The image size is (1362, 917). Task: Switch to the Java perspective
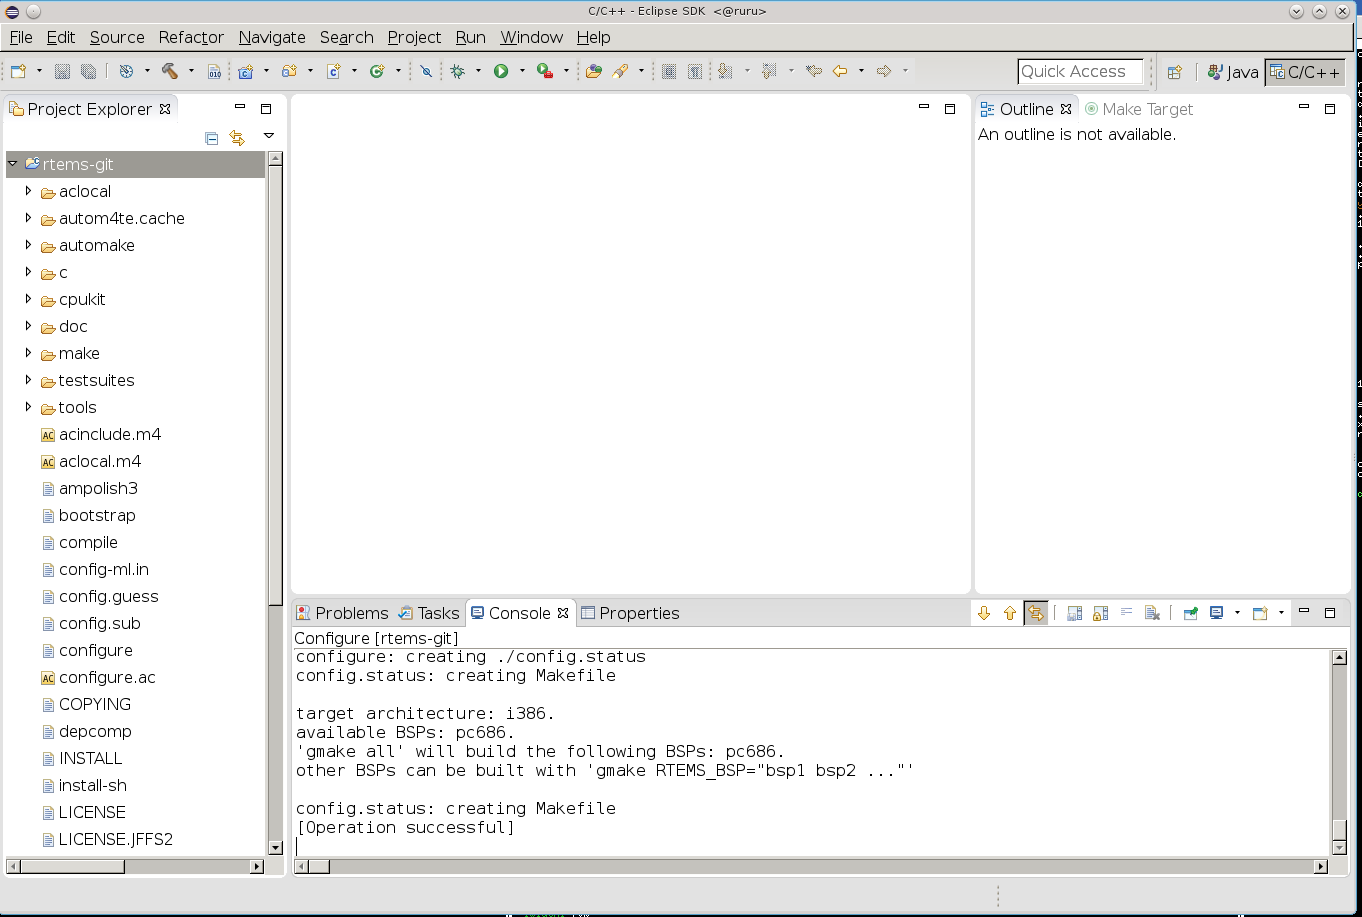pos(1232,72)
